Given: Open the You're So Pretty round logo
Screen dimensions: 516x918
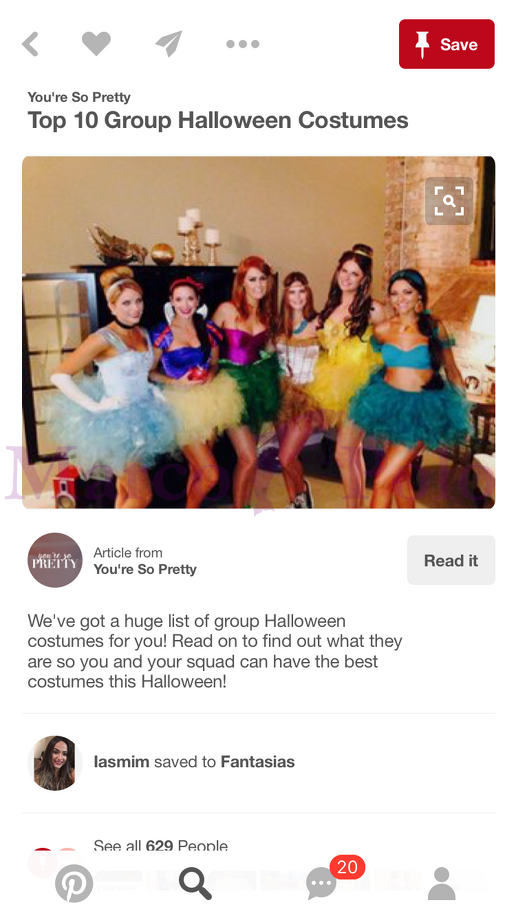Looking at the screenshot, I should tap(55, 560).
